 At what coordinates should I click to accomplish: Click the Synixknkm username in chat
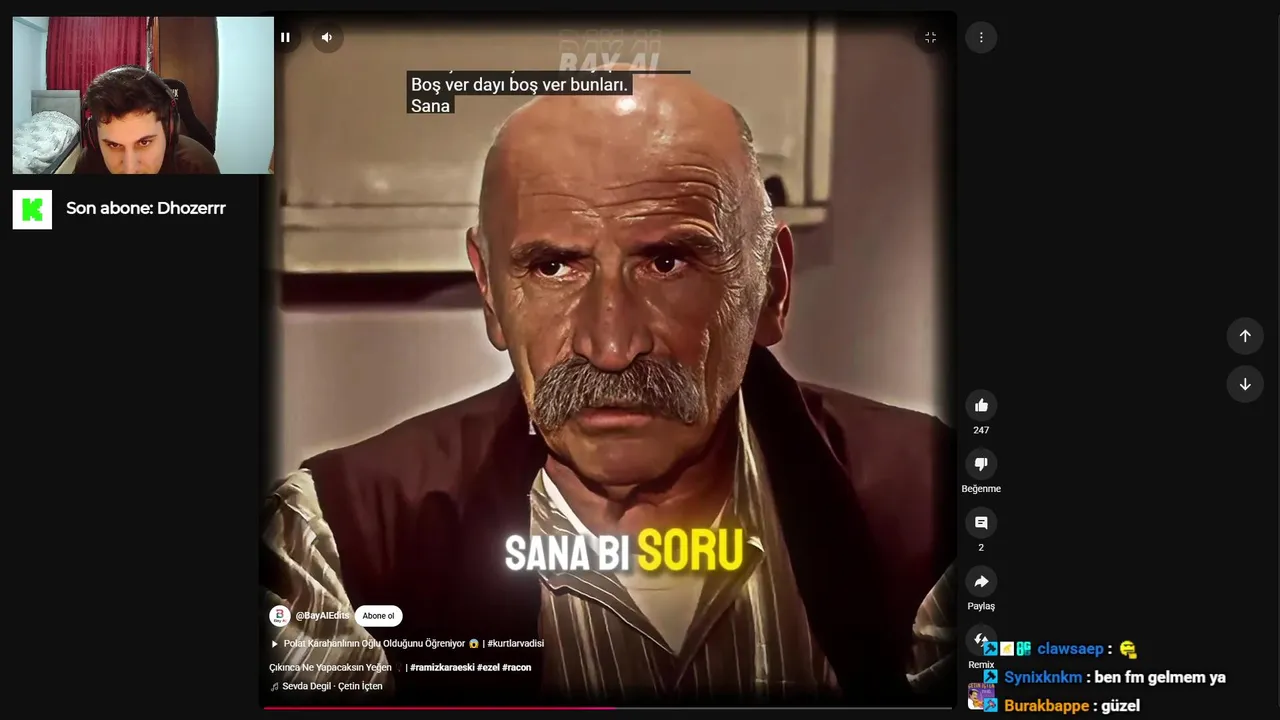(1045, 677)
